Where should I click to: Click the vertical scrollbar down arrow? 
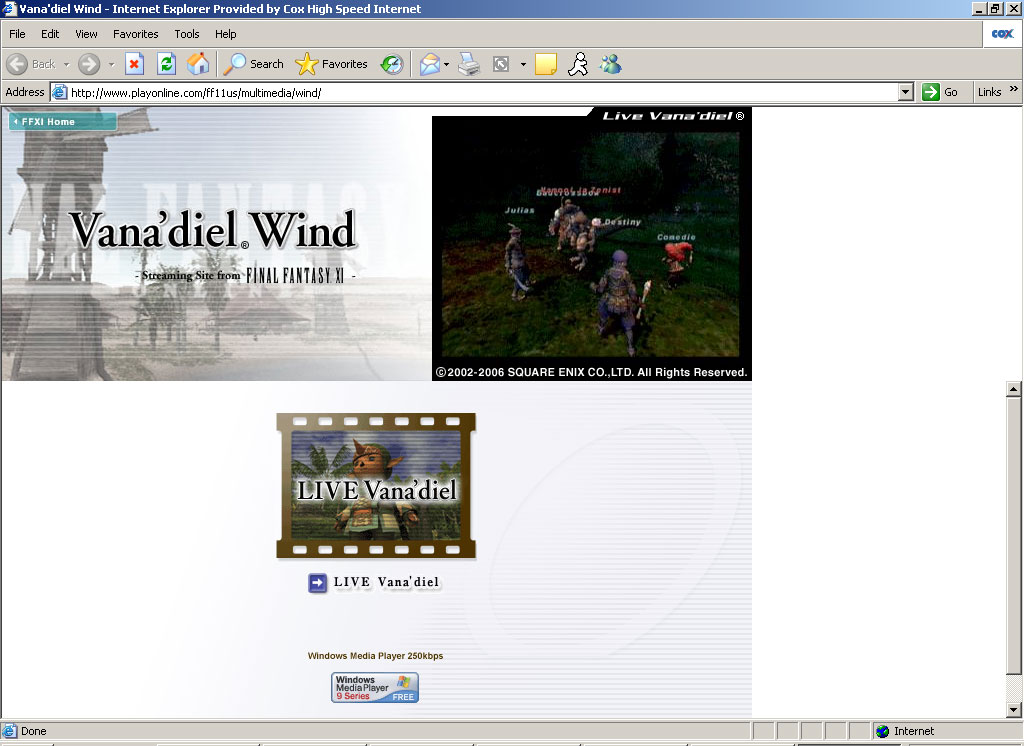[x=1013, y=709]
